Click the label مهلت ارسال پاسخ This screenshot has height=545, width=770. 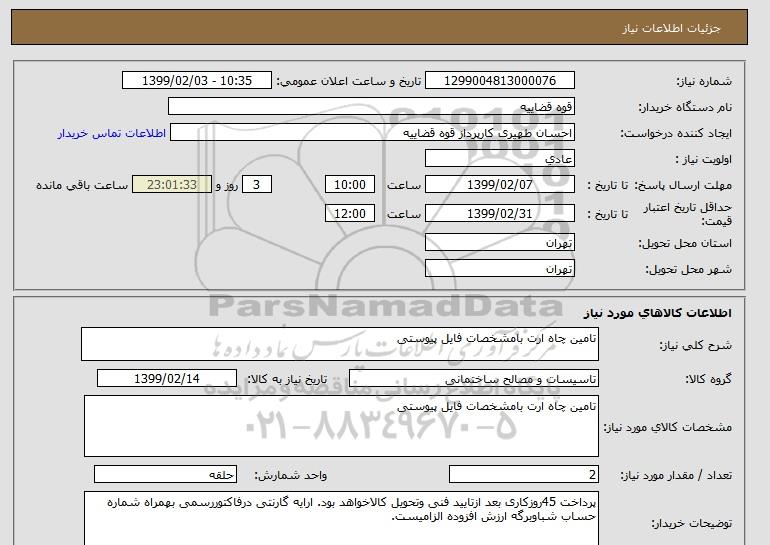coord(683,185)
